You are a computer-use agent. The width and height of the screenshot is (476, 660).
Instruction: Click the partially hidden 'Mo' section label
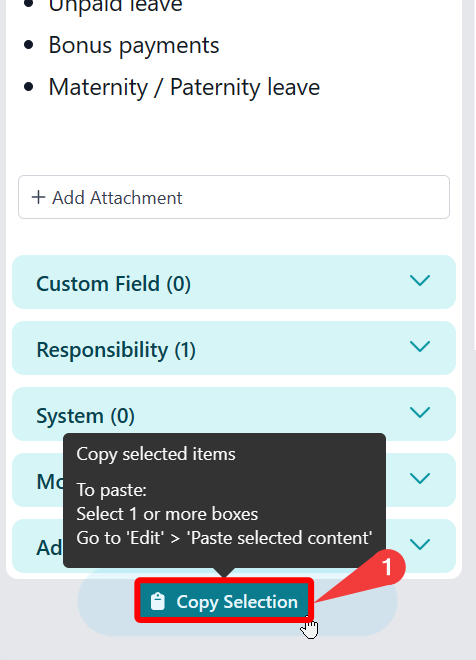[50, 482]
